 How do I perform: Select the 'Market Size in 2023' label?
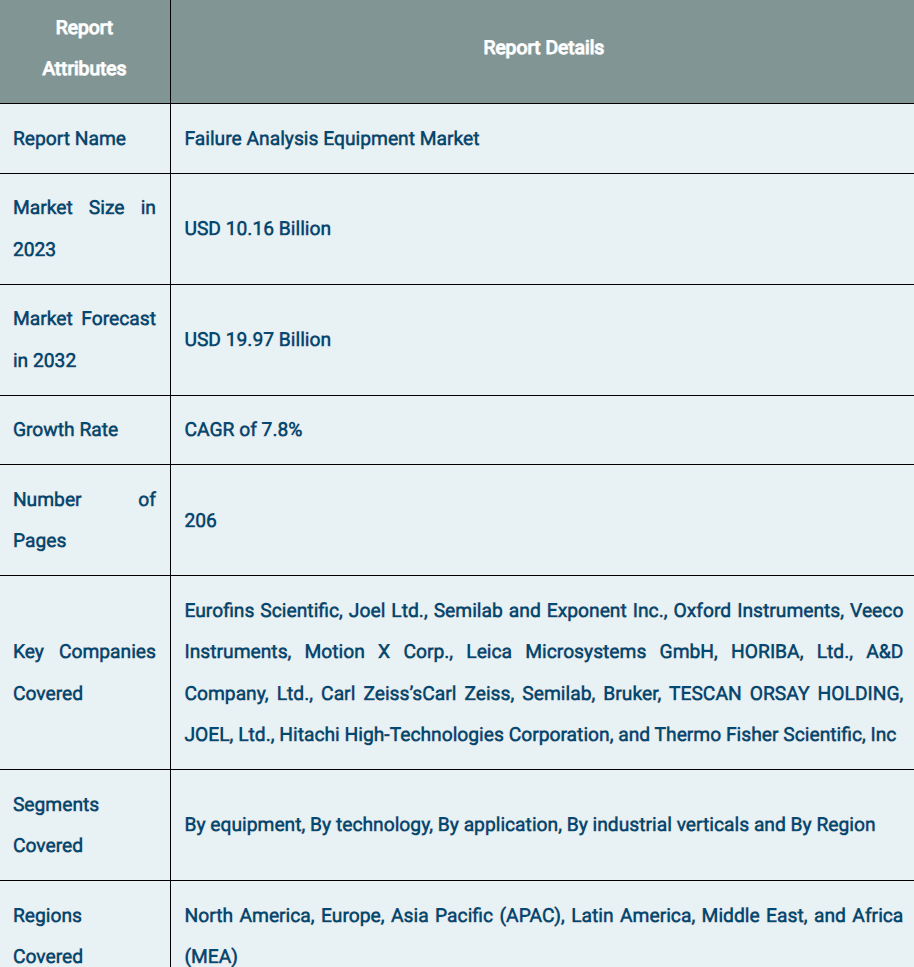84,229
